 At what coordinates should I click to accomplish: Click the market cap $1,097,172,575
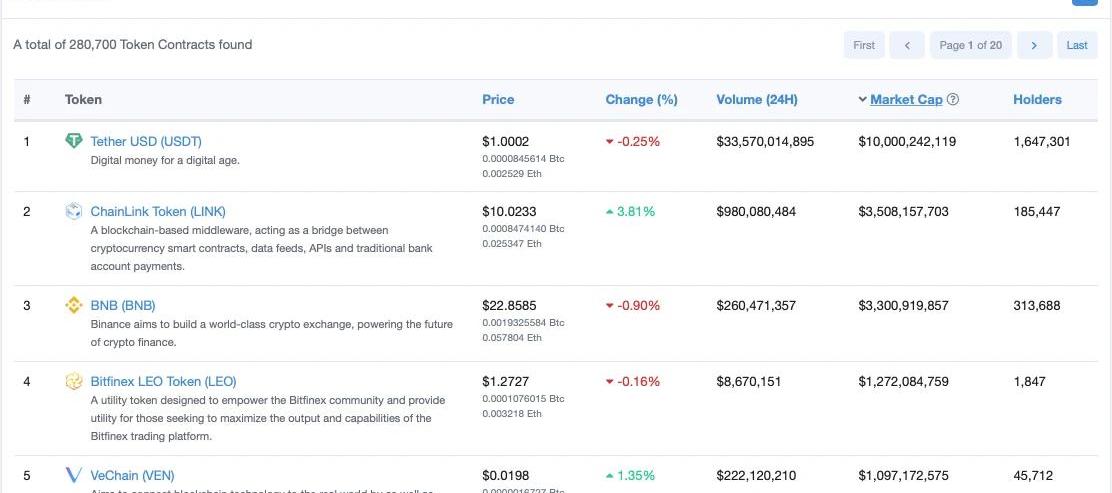pos(904,475)
